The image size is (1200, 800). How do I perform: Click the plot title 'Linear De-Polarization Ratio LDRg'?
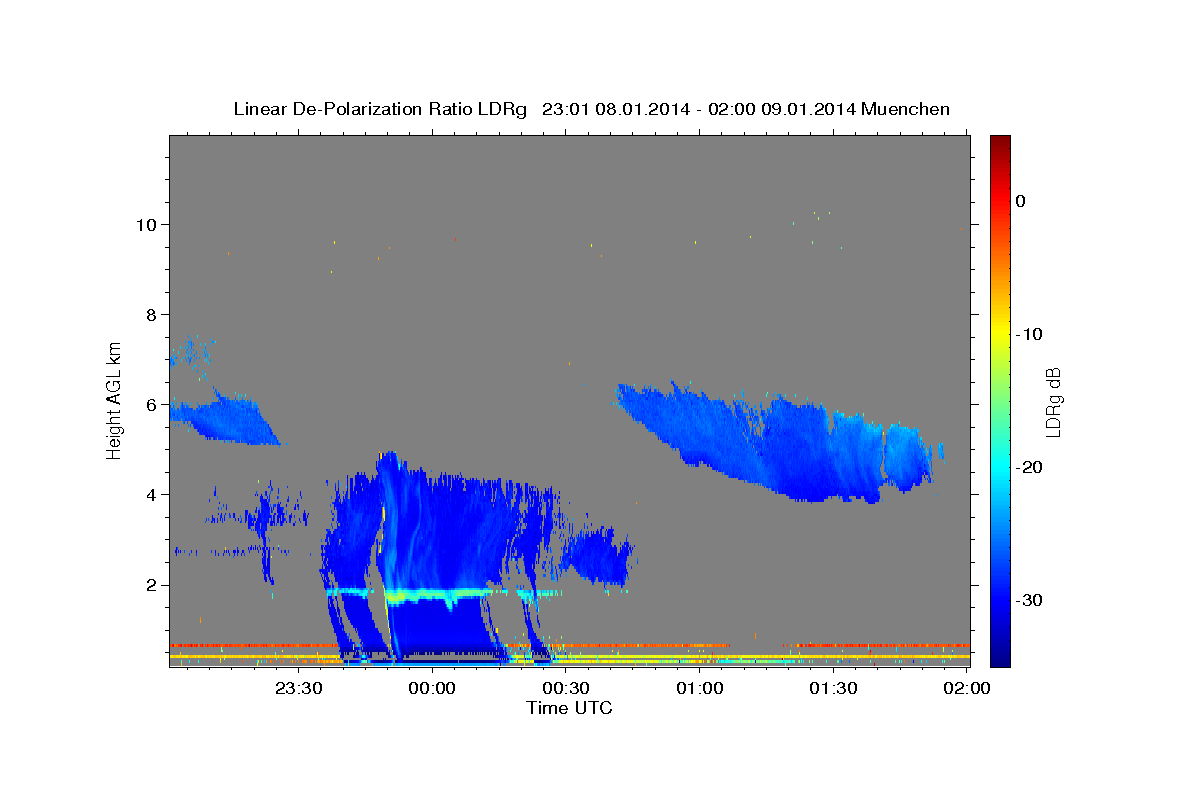pos(379,109)
